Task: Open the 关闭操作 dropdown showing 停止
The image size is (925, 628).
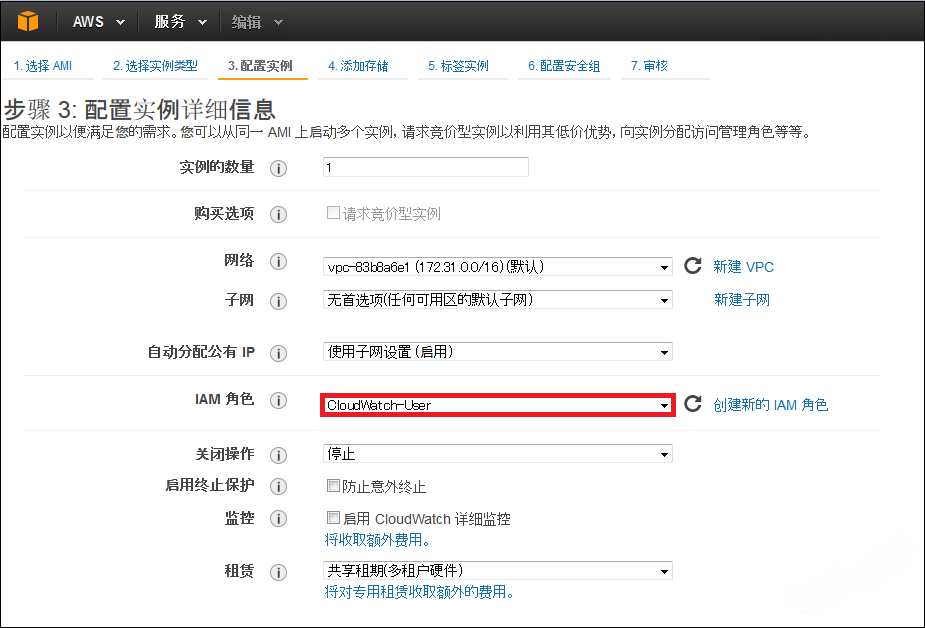Action: pyautogui.click(x=498, y=454)
